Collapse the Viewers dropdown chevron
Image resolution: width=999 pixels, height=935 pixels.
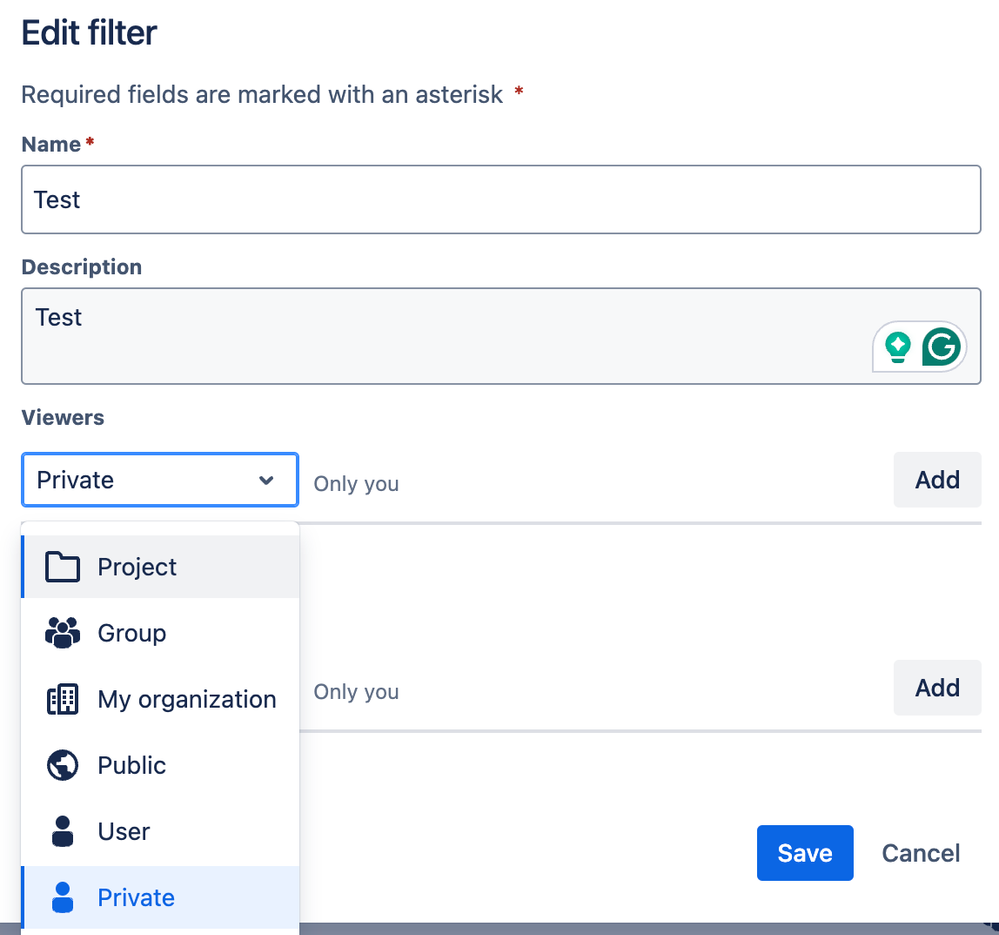pos(266,480)
